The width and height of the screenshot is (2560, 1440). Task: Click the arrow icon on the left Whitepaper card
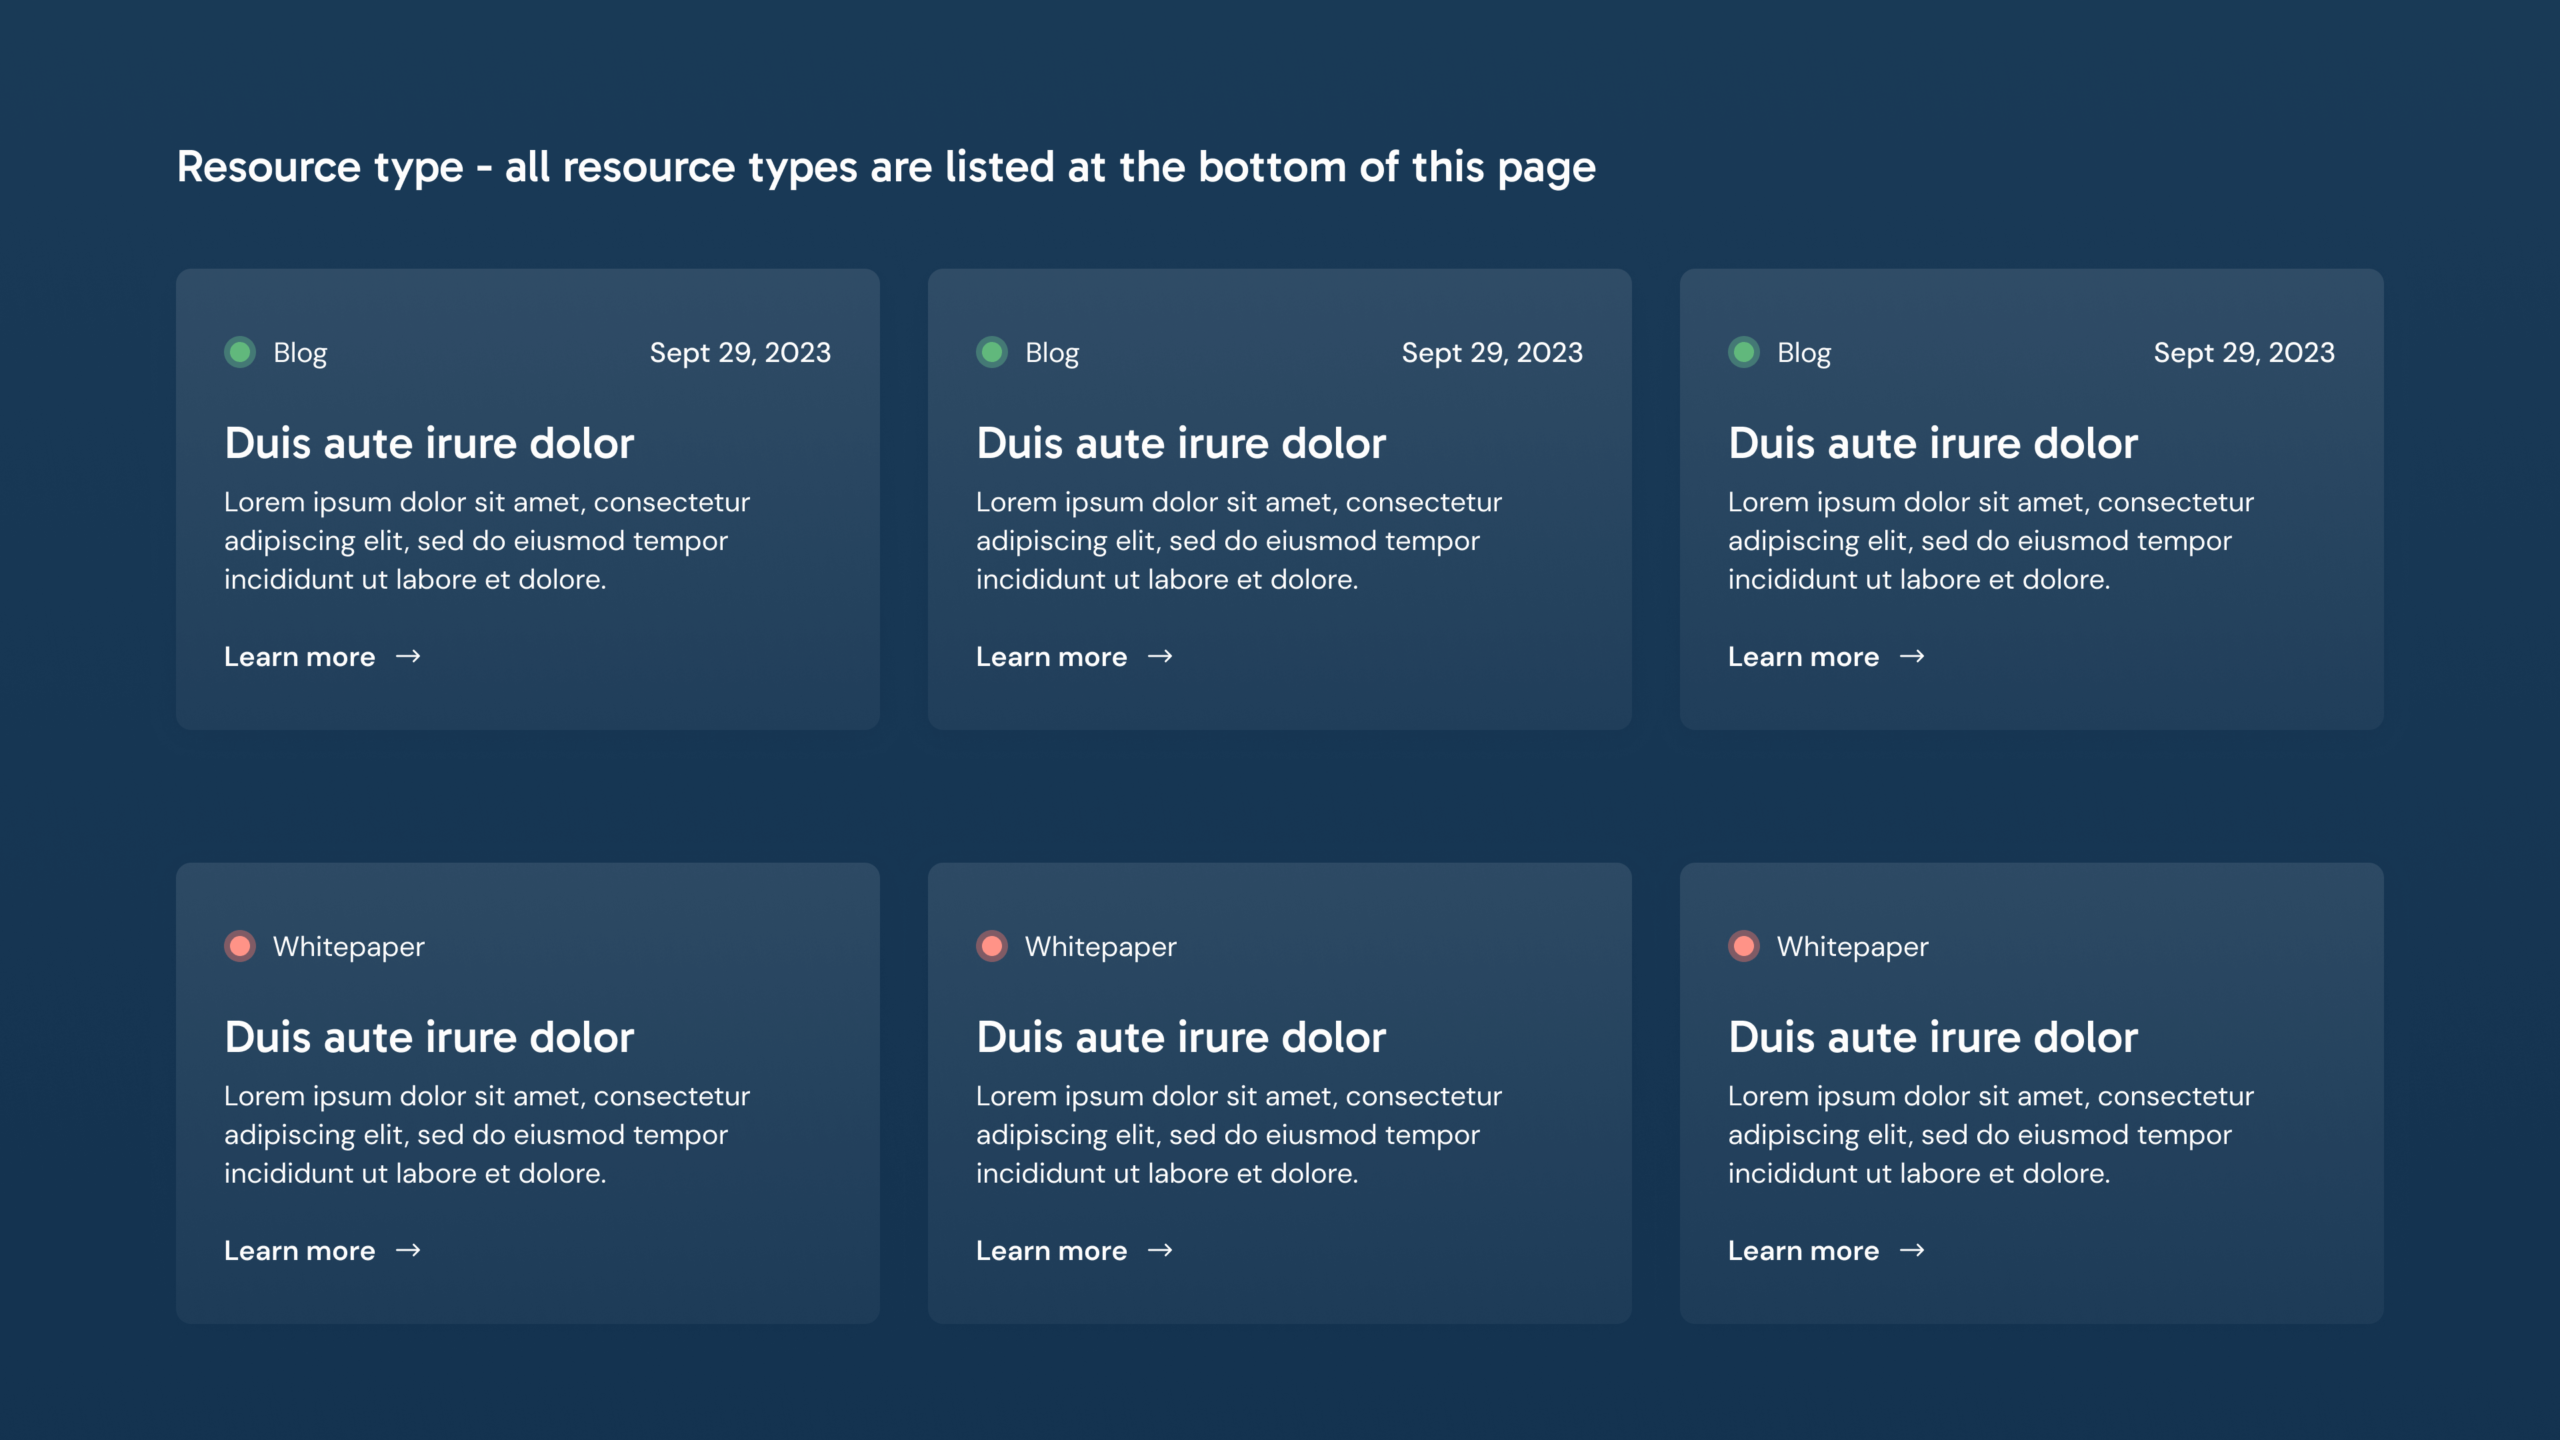(408, 1251)
